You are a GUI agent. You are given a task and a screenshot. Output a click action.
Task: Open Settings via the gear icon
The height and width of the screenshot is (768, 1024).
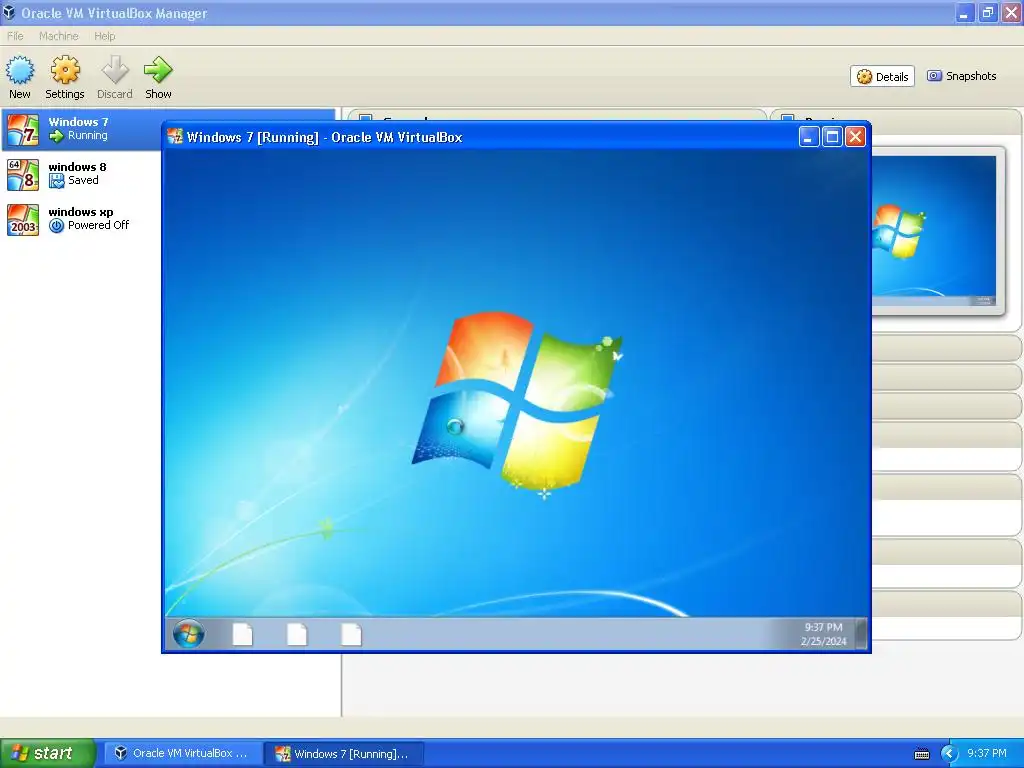coord(65,70)
